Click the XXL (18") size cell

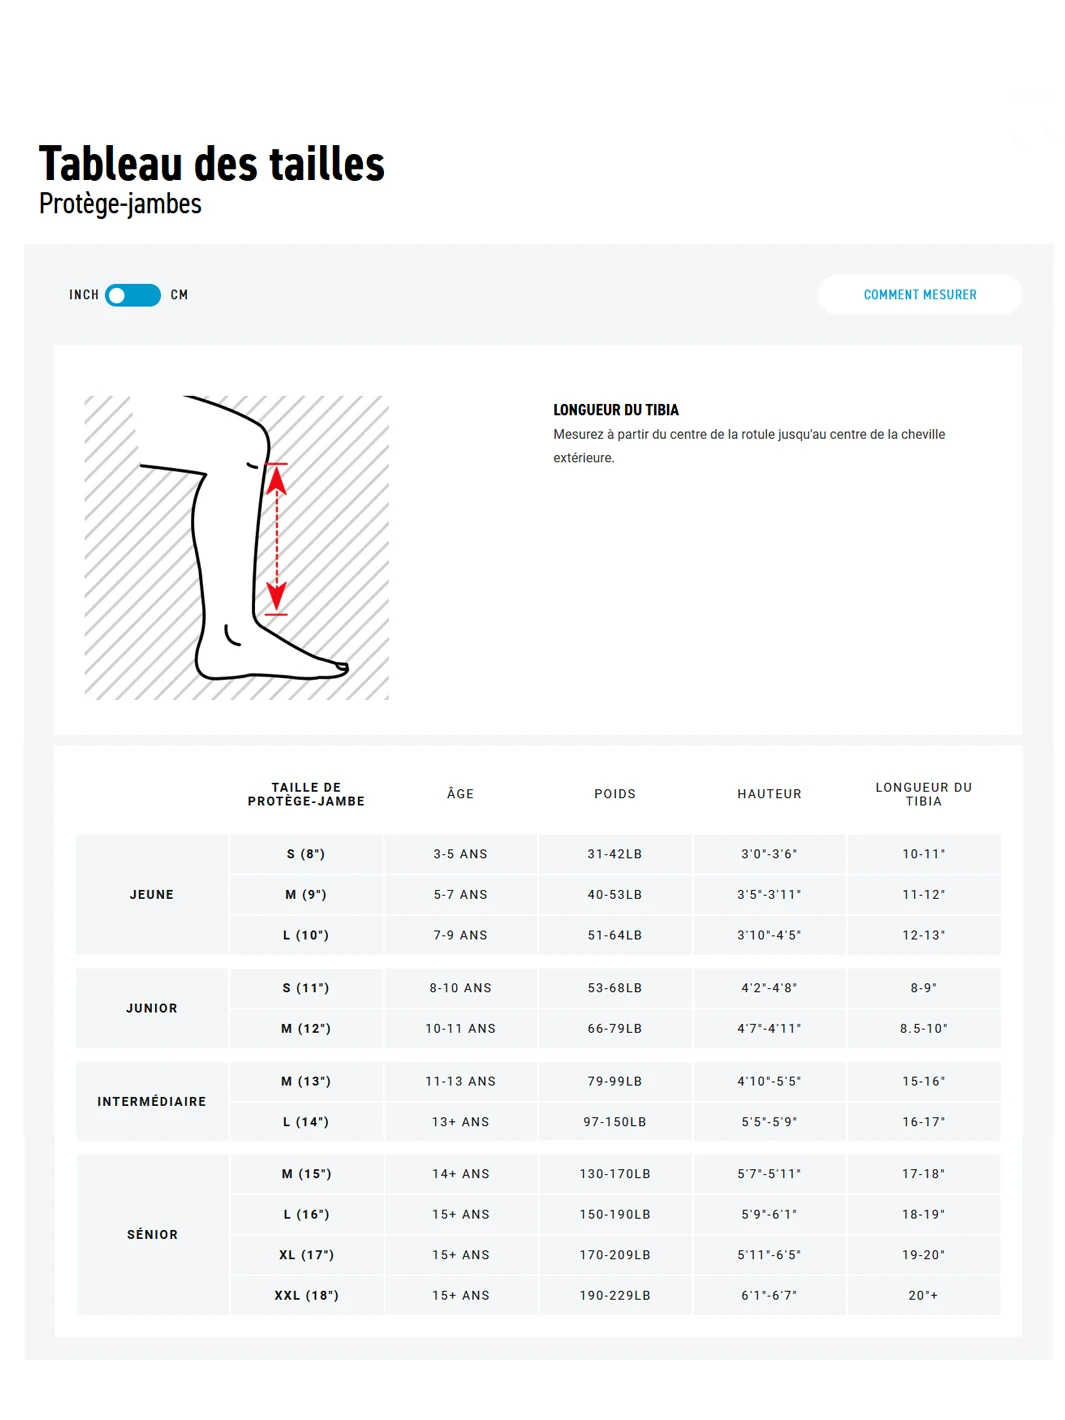point(307,1295)
